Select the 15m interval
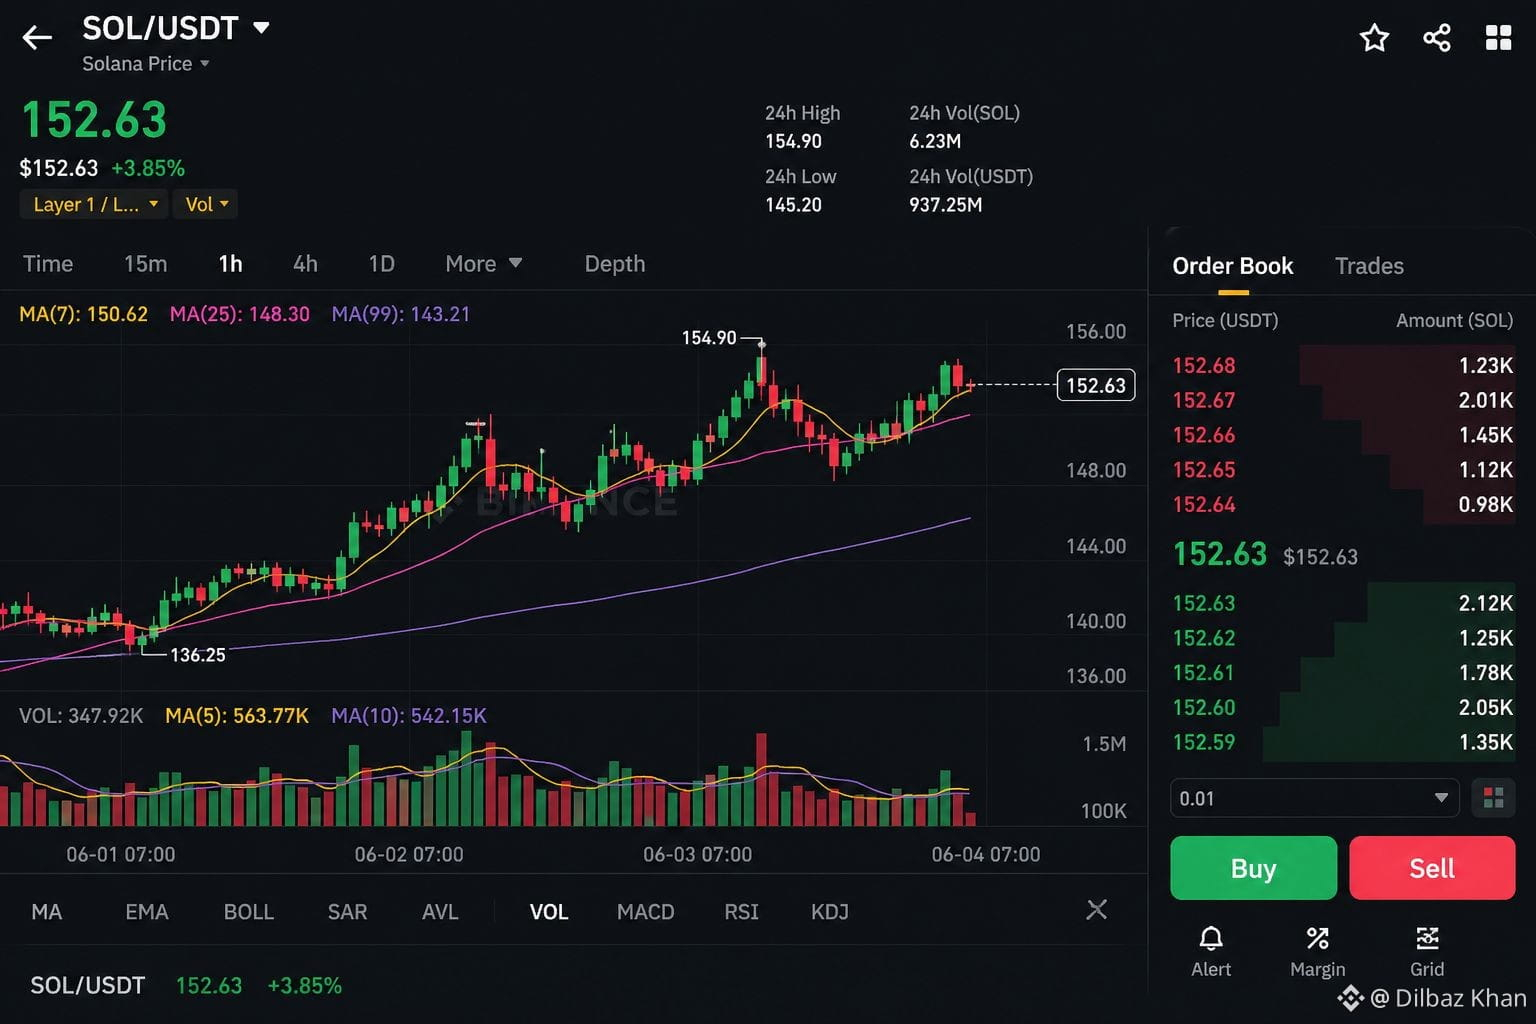 click(x=145, y=264)
